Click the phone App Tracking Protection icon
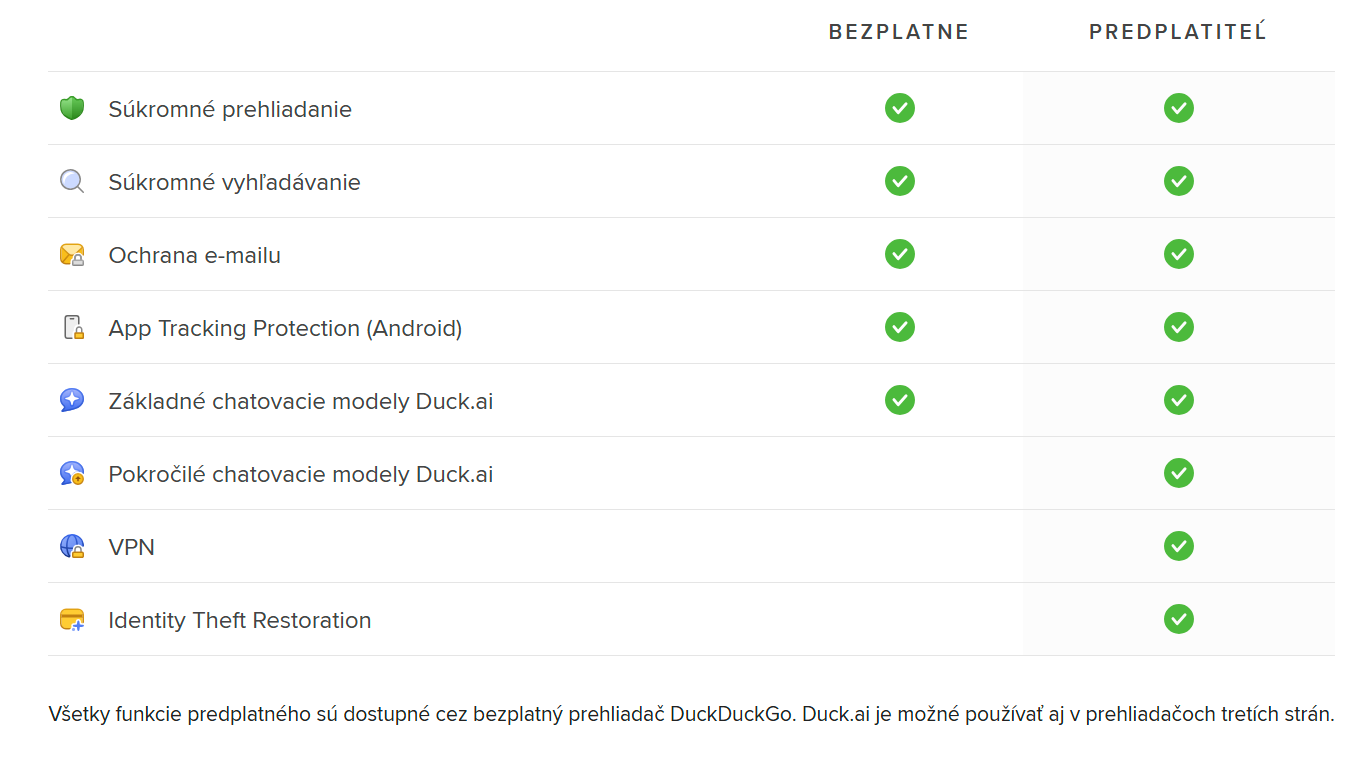This screenshot has height=777, width=1369. point(72,327)
